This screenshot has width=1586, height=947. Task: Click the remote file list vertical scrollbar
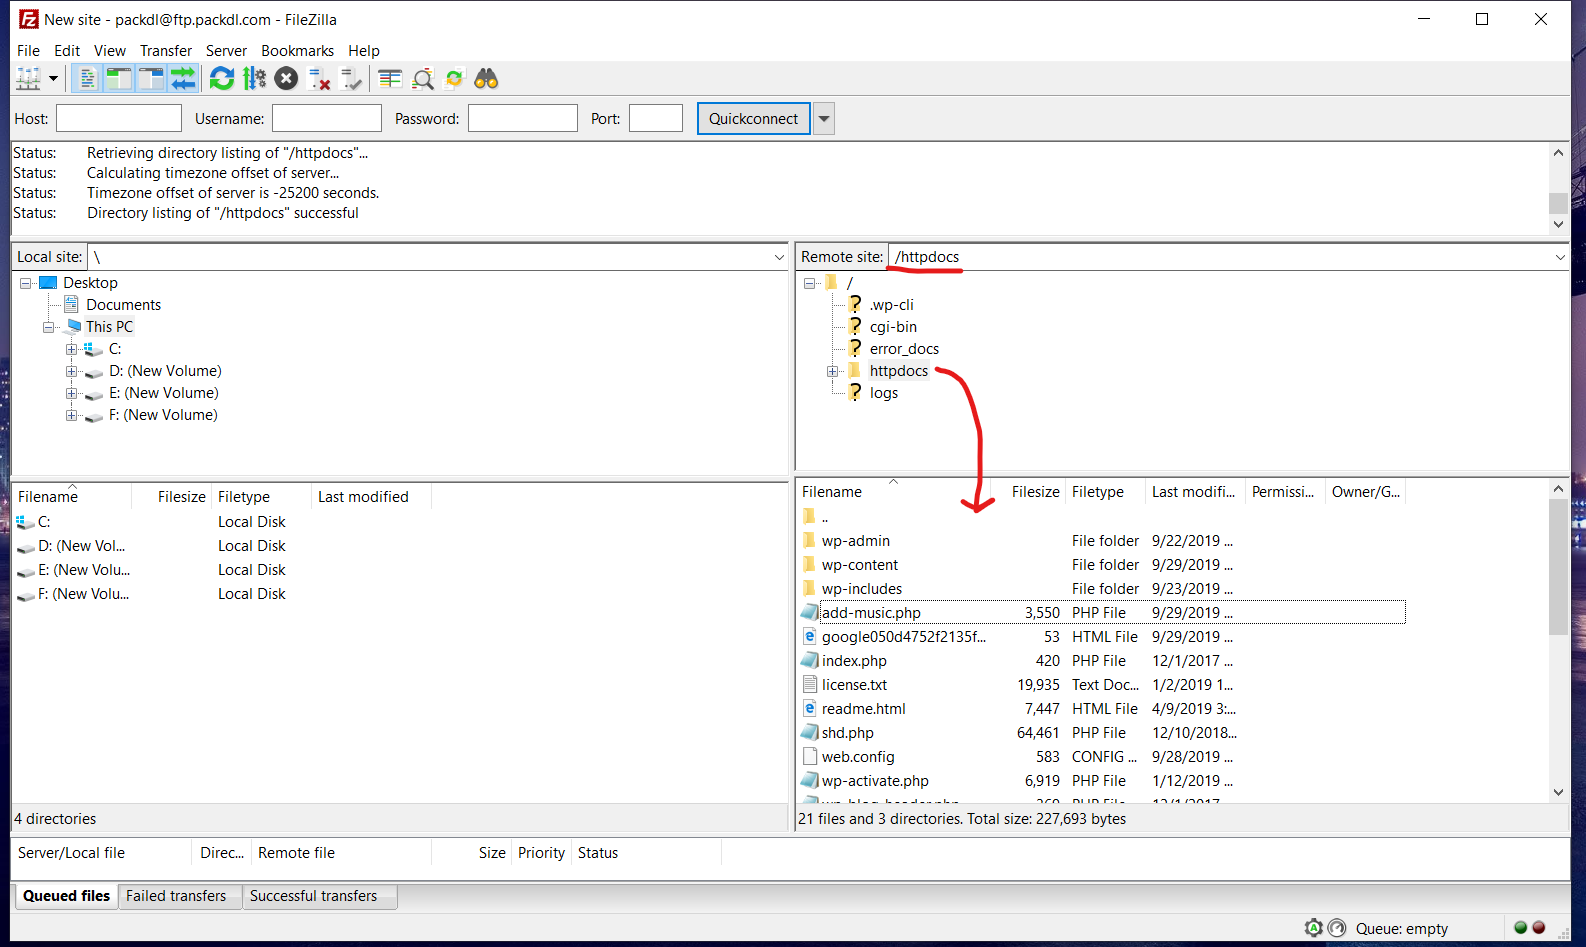(x=1558, y=640)
